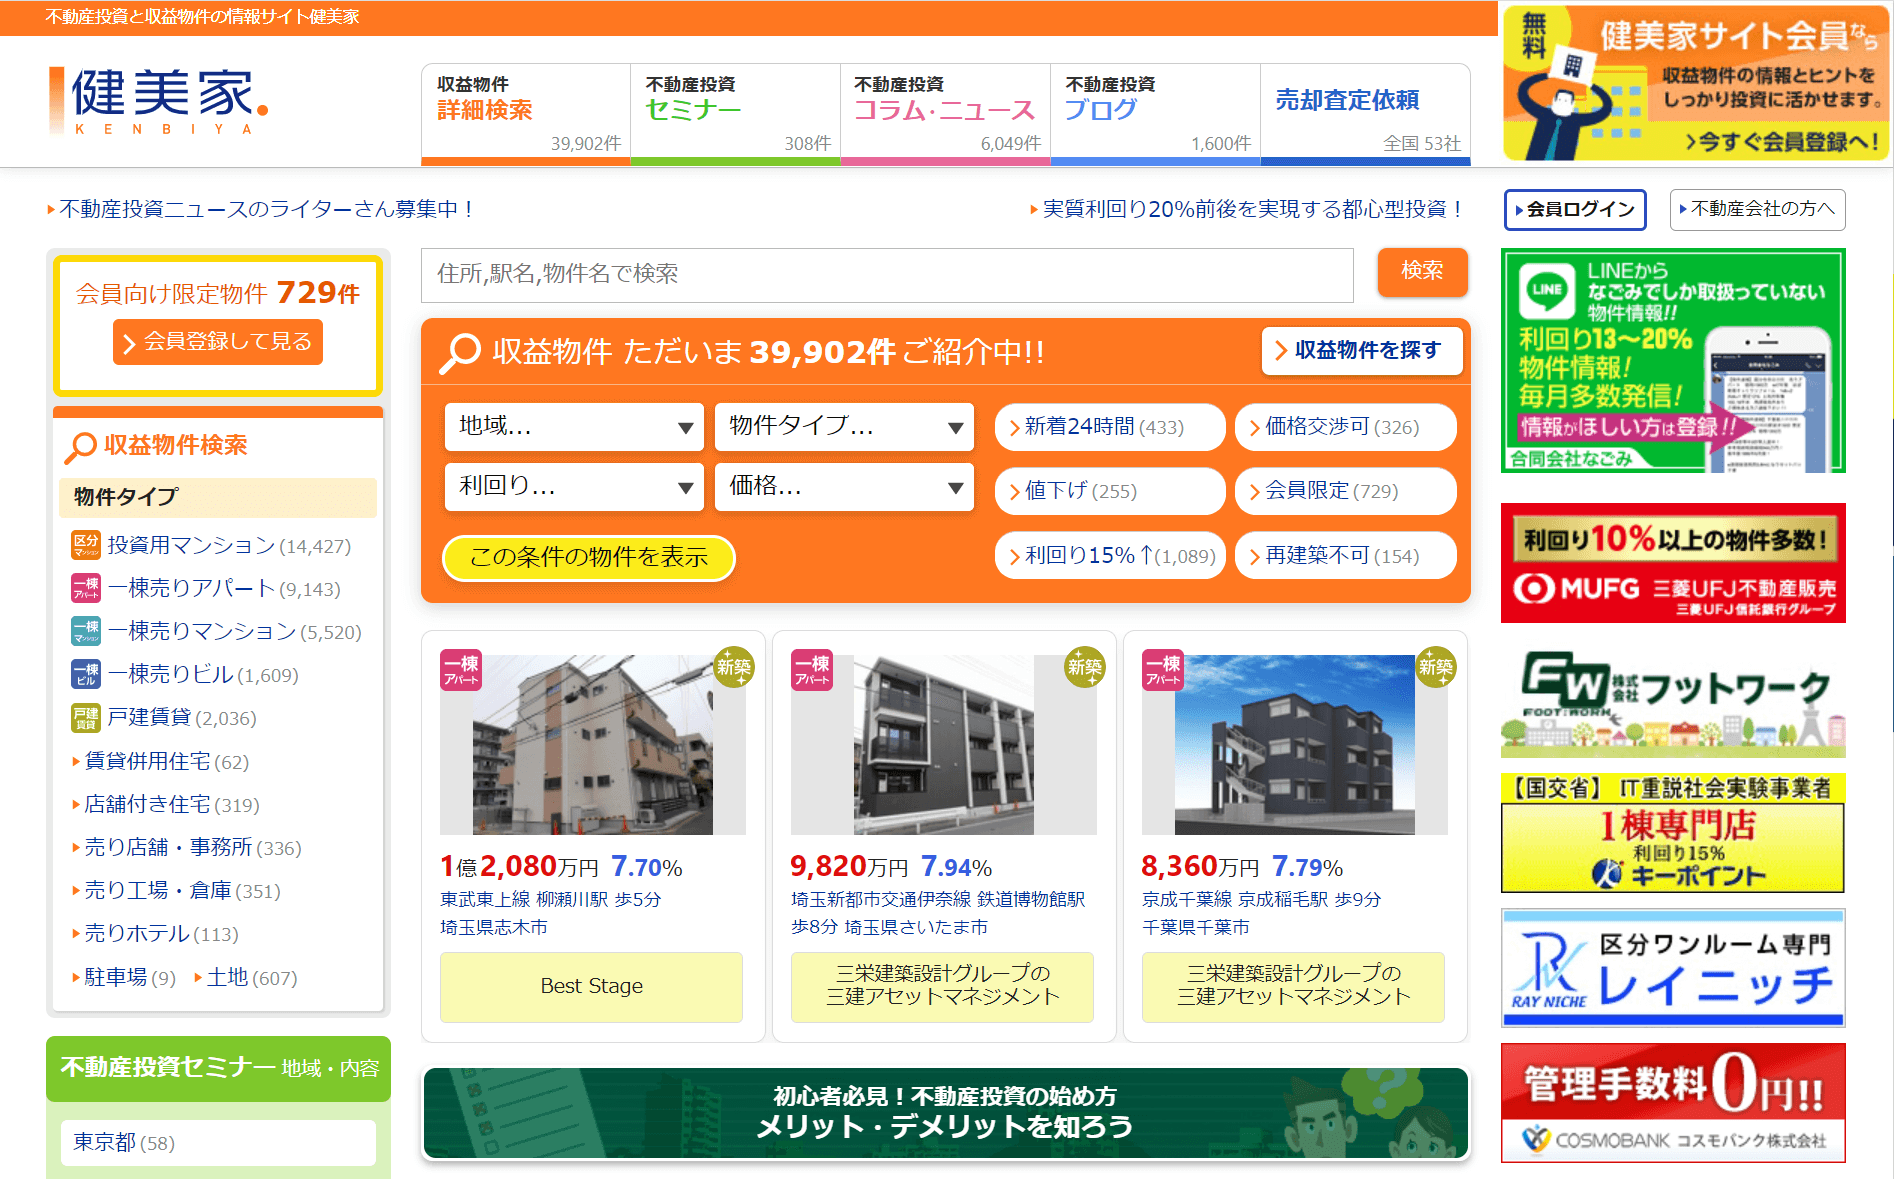Image resolution: width=1894 pixels, height=1179 pixels.
Task: Open the 柳瀬川駅 apartment photo
Action: point(593,745)
